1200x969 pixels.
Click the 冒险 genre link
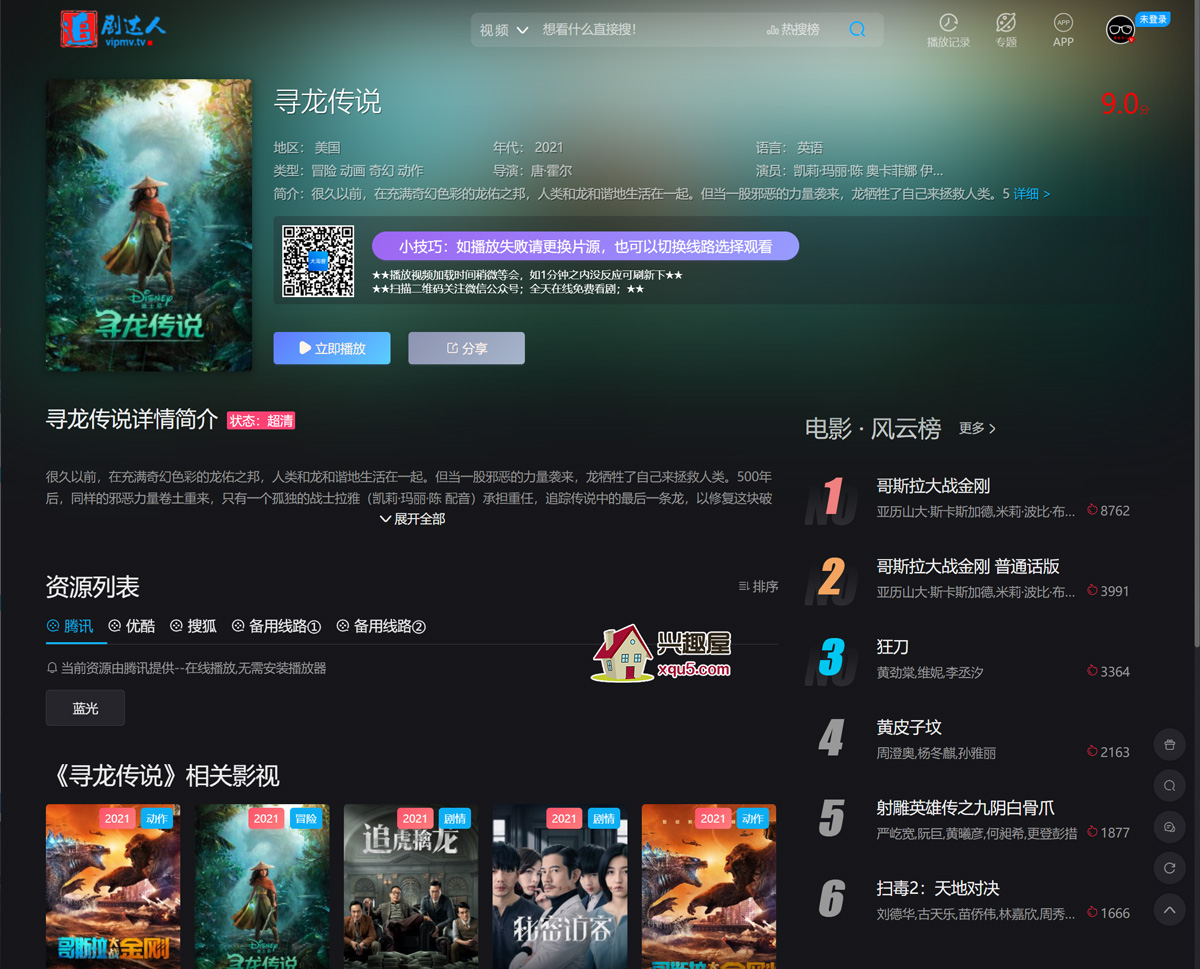click(324, 171)
